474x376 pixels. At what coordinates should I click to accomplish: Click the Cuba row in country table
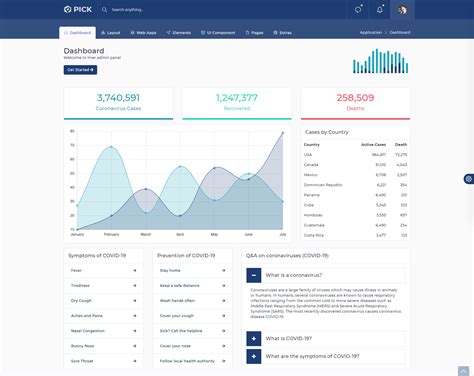pos(355,205)
